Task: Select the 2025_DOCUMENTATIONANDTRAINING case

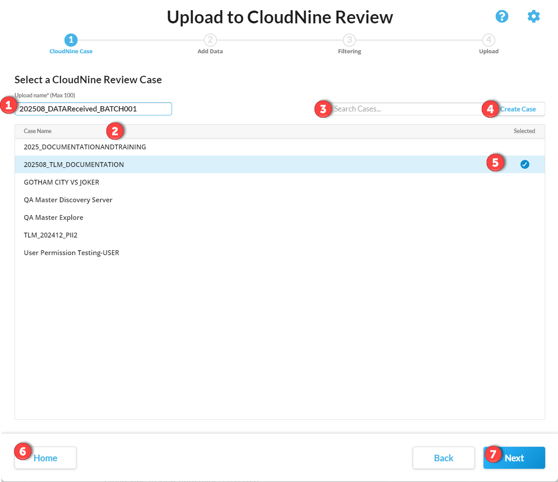Action: pyautogui.click(x=280, y=147)
